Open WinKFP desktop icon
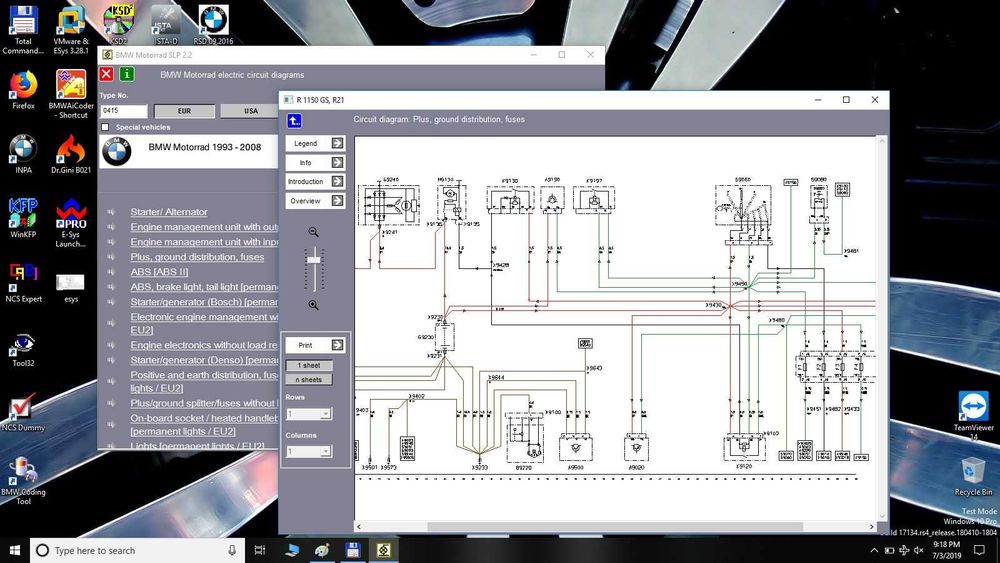Viewport: 1000px width, 563px height. coord(23,218)
